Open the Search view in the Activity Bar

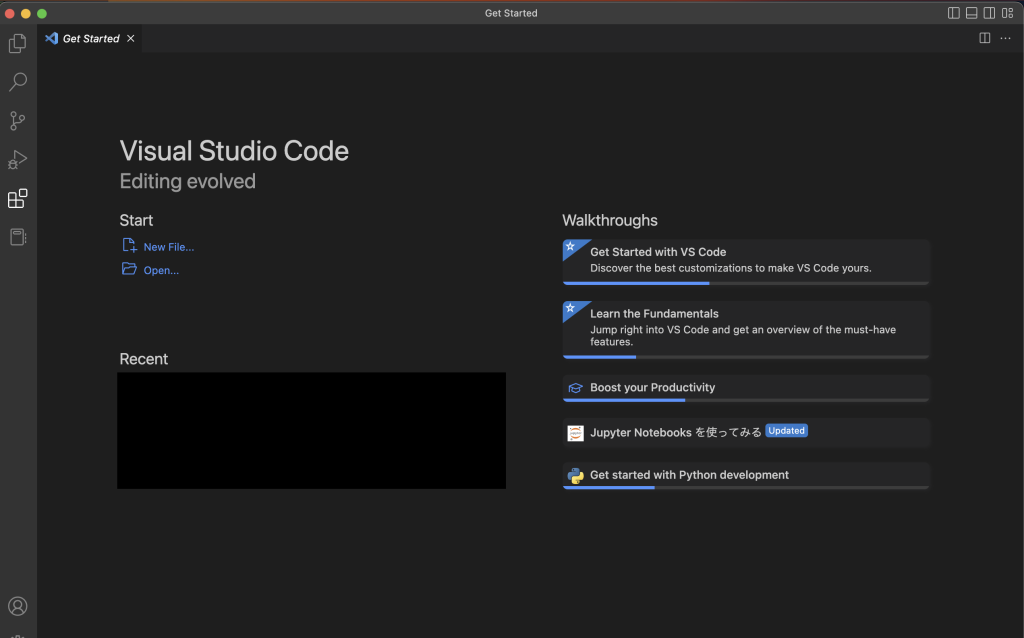click(18, 82)
